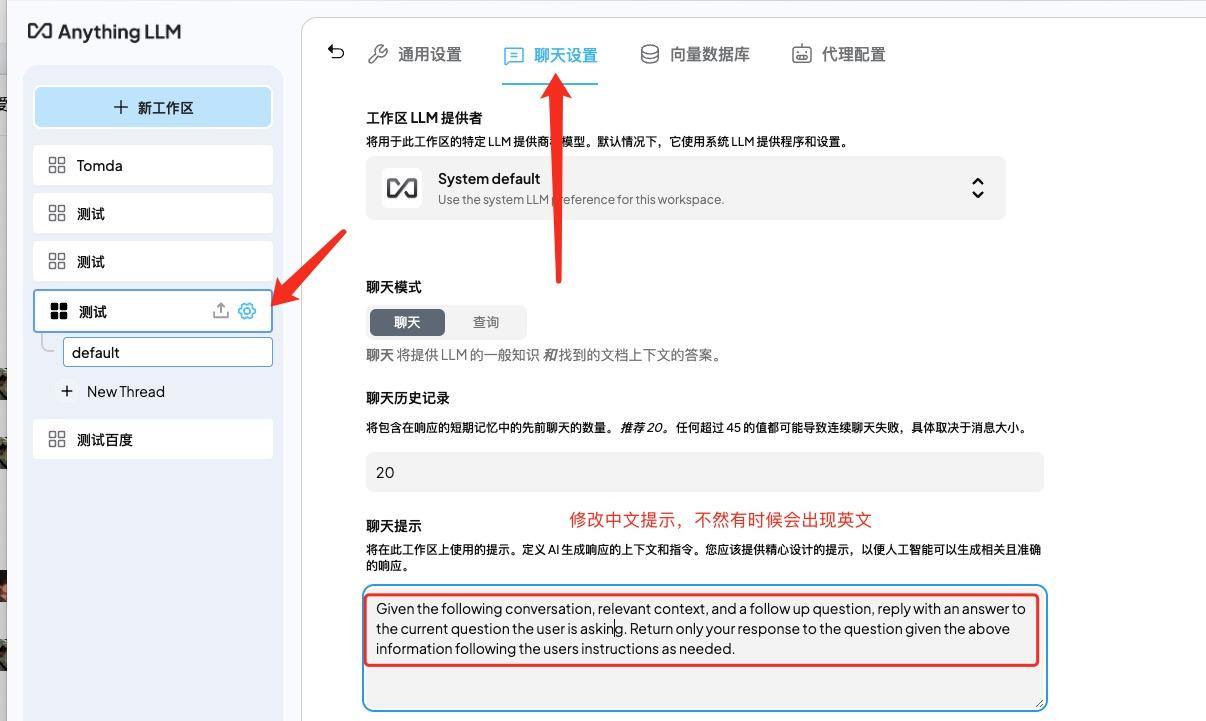Click the wrench icon for 通用设置
Screen dimensions: 1206x721
point(378,54)
